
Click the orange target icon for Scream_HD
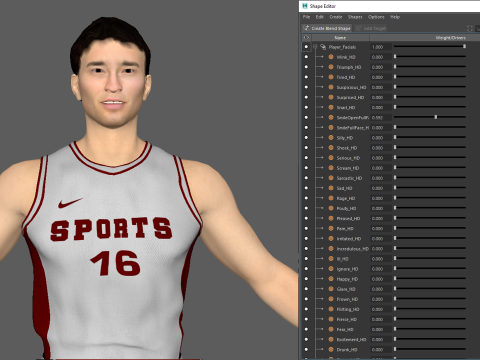[x=331, y=168]
